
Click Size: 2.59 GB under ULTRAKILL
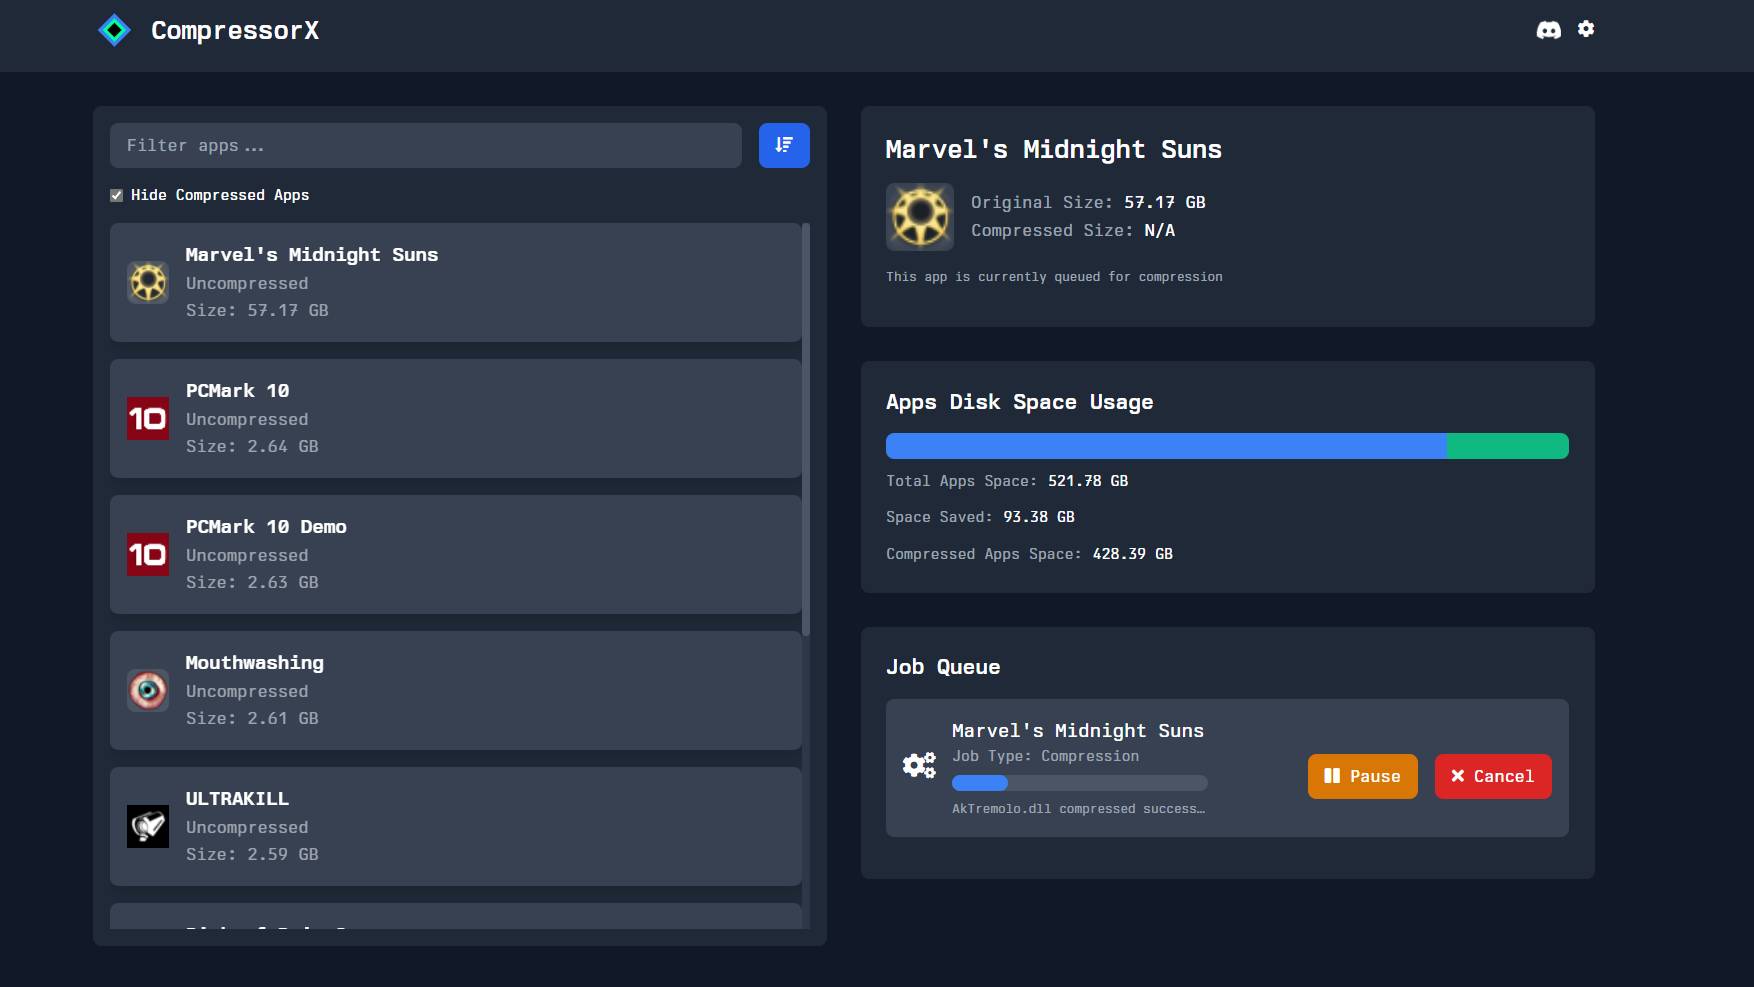[252, 854]
